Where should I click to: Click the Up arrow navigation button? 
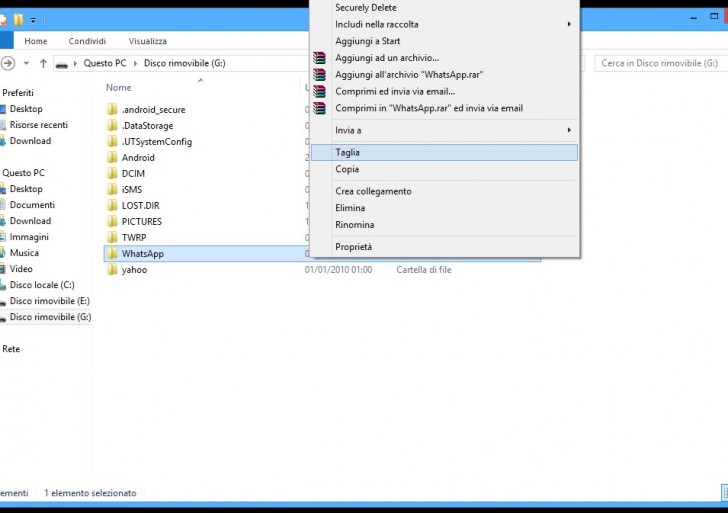point(43,63)
